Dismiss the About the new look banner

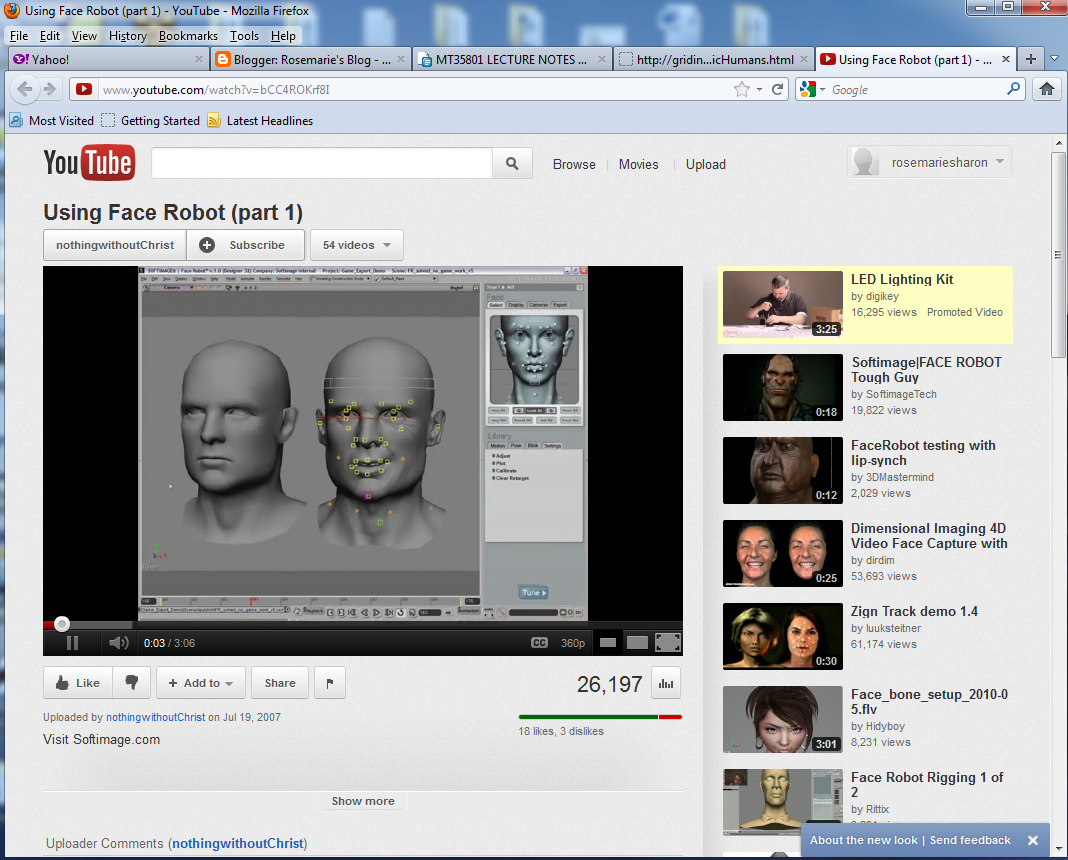[1033, 840]
